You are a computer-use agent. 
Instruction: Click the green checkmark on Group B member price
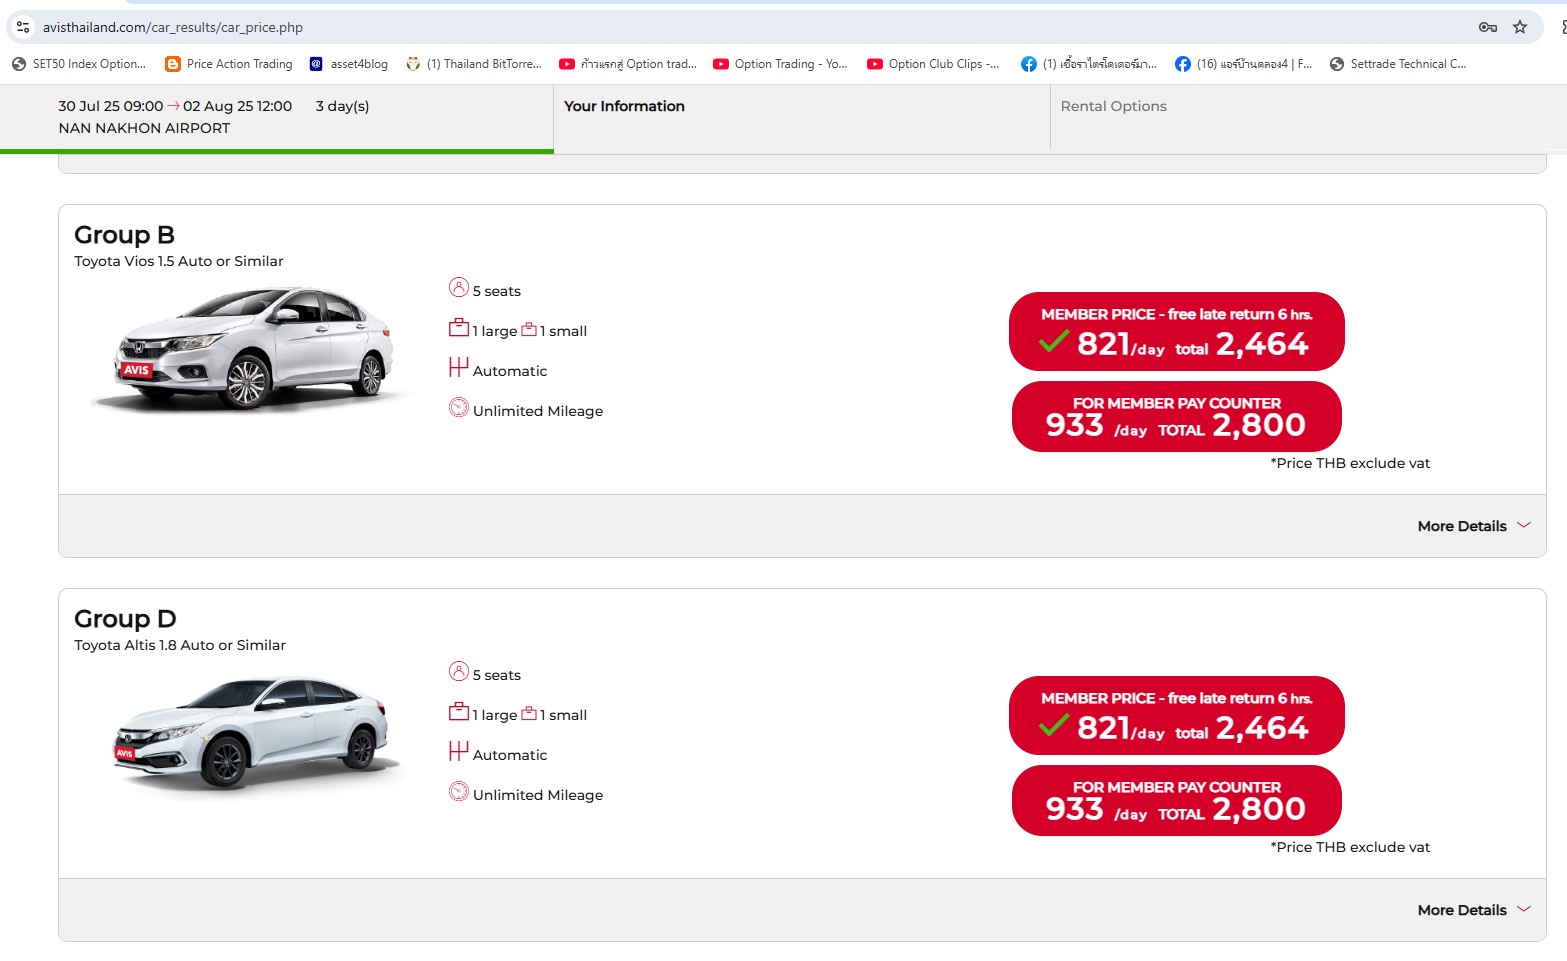pos(1054,341)
